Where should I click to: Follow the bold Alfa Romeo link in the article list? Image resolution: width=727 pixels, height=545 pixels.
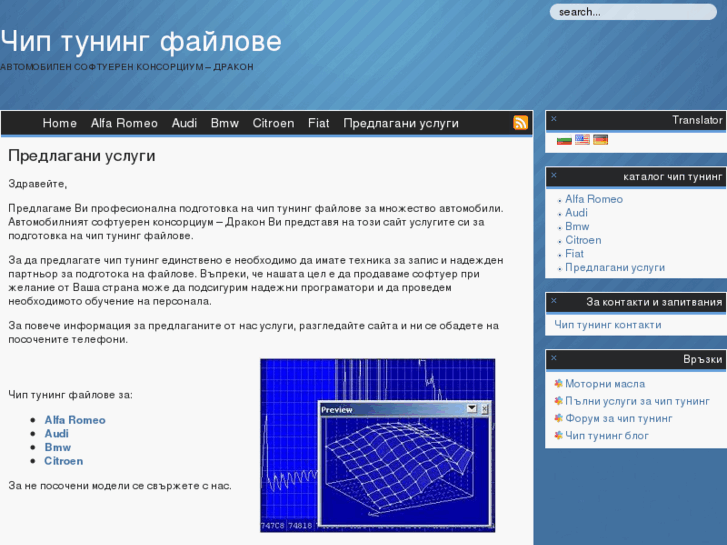click(75, 420)
